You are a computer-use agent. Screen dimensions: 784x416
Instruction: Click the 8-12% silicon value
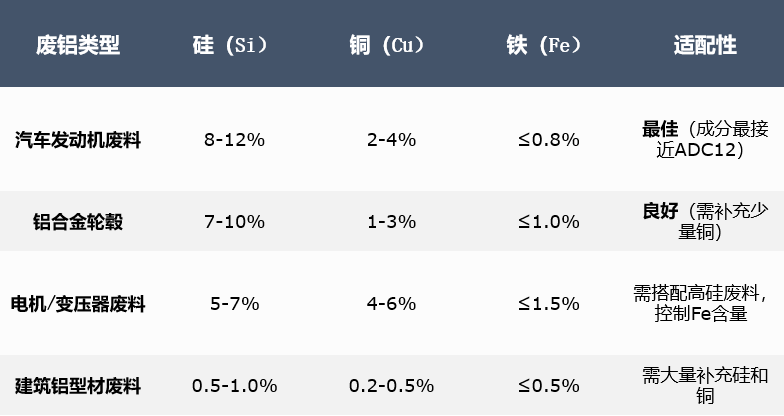(x=233, y=140)
